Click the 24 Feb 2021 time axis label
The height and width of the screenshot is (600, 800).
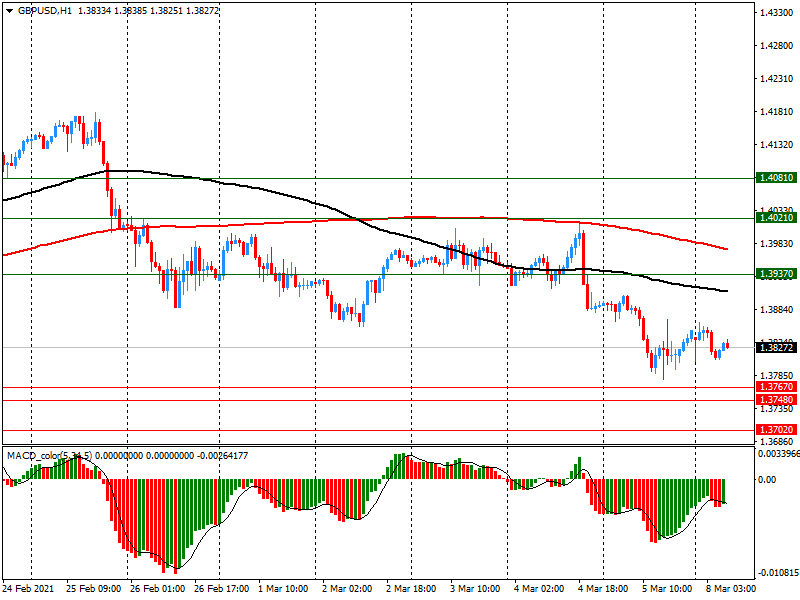[30, 589]
